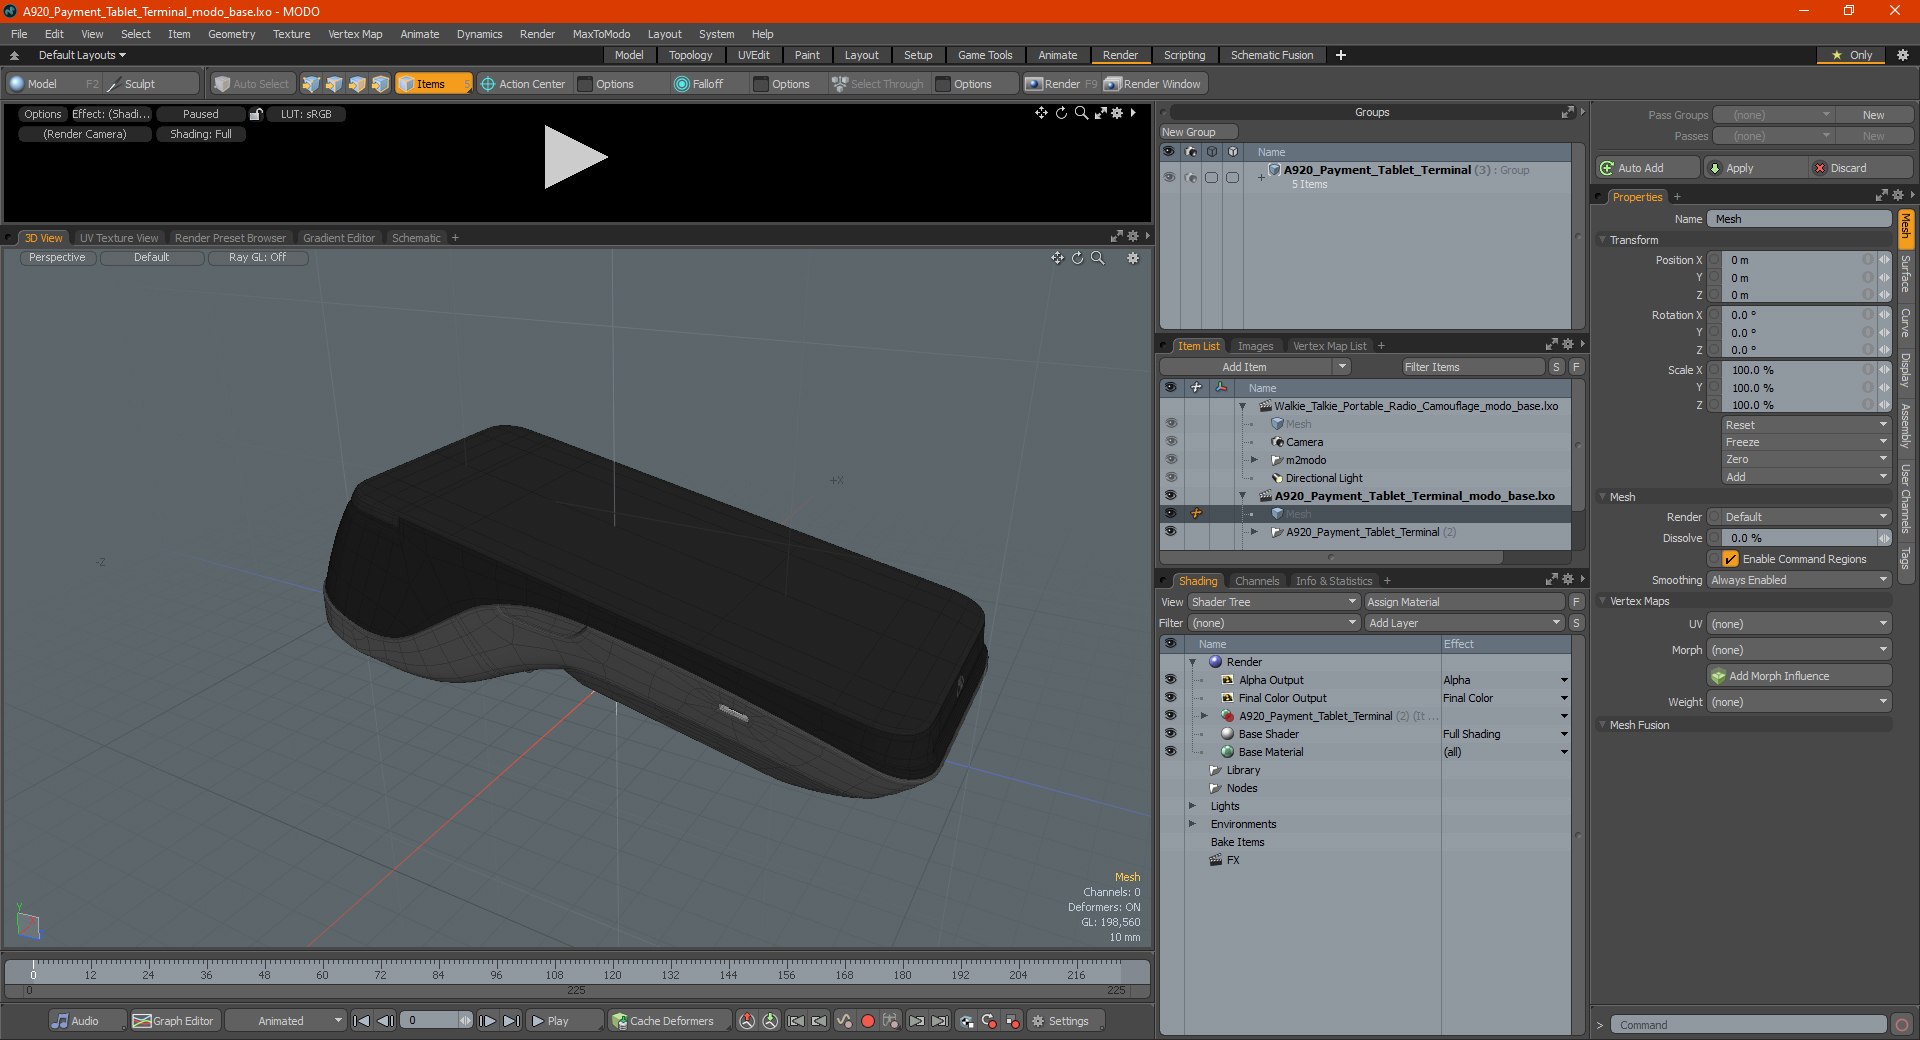Start preview render with large play arrow

[x=574, y=157]
